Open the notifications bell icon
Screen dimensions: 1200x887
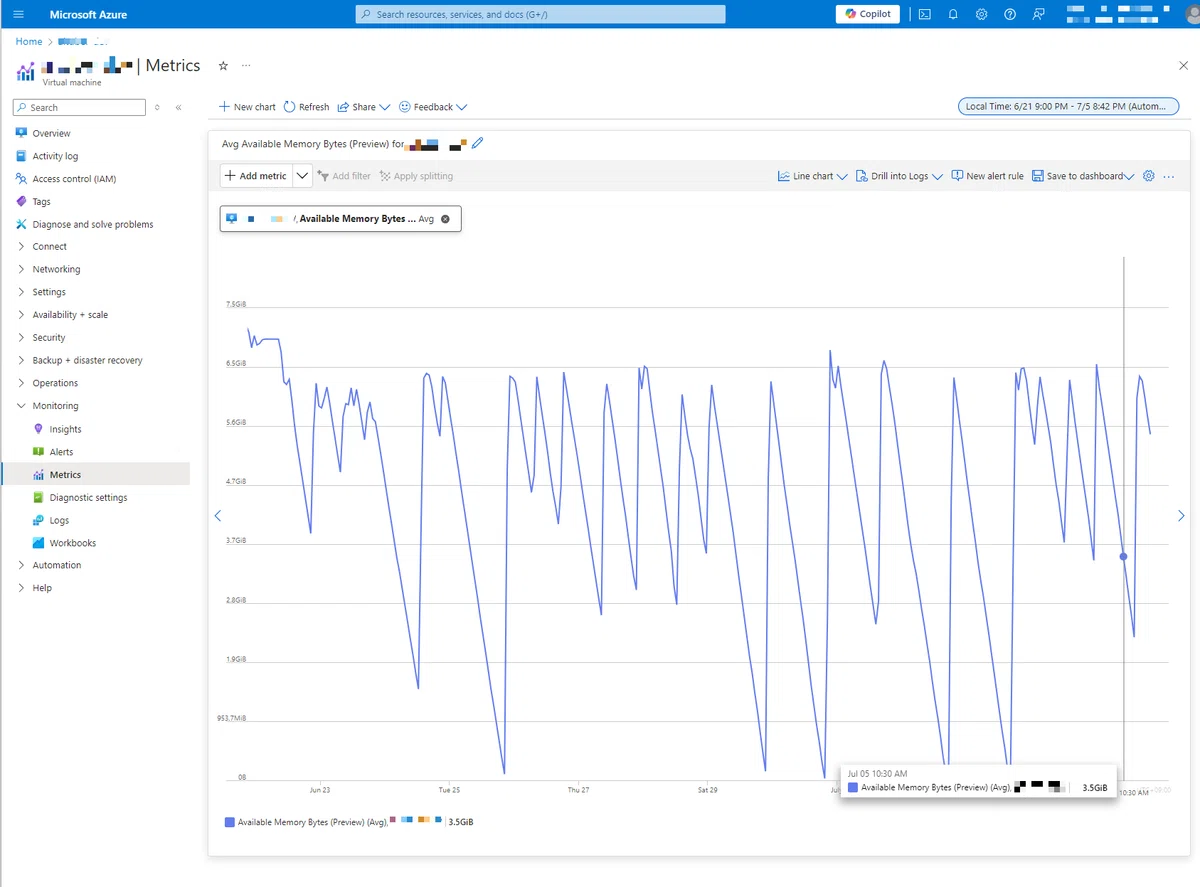click(953, 14)
